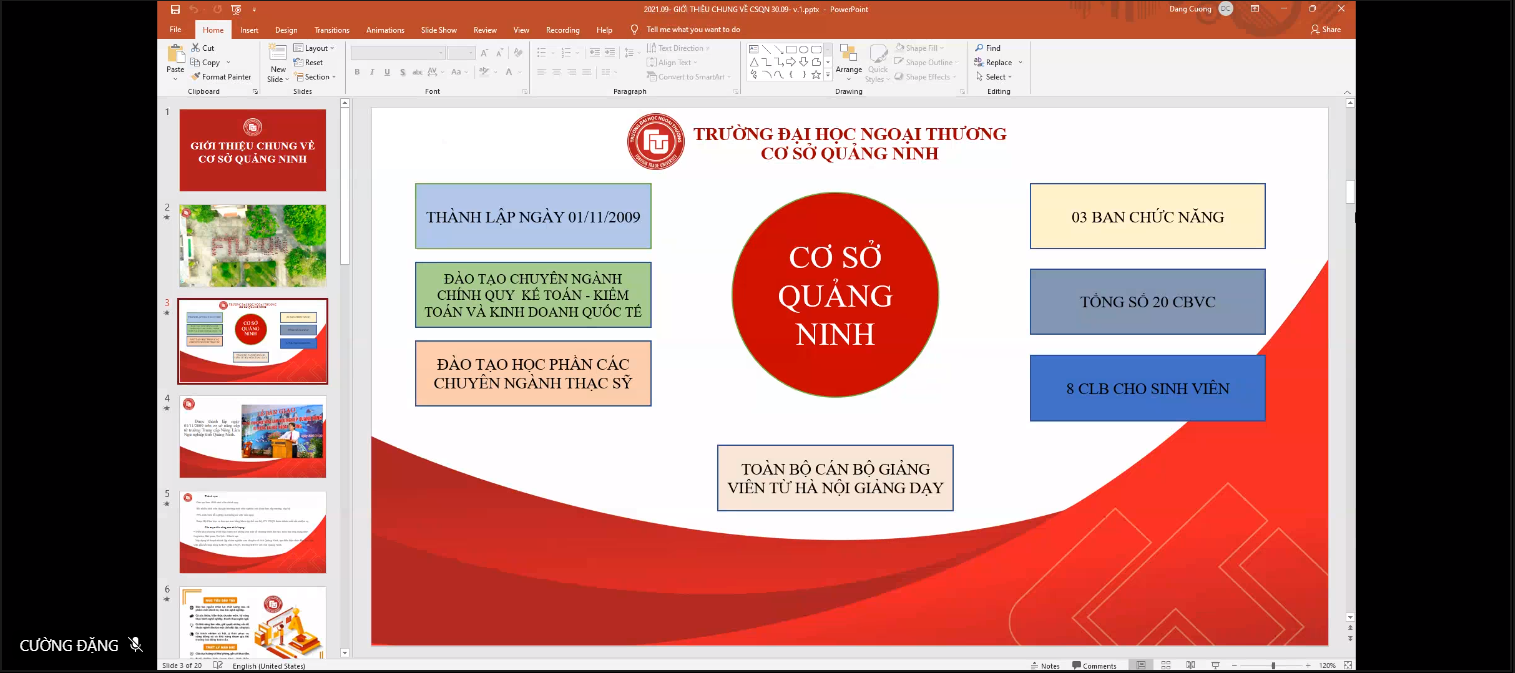Open the Animations tab
This screenshot has height=673, width=1515.
tap(385, 30)
